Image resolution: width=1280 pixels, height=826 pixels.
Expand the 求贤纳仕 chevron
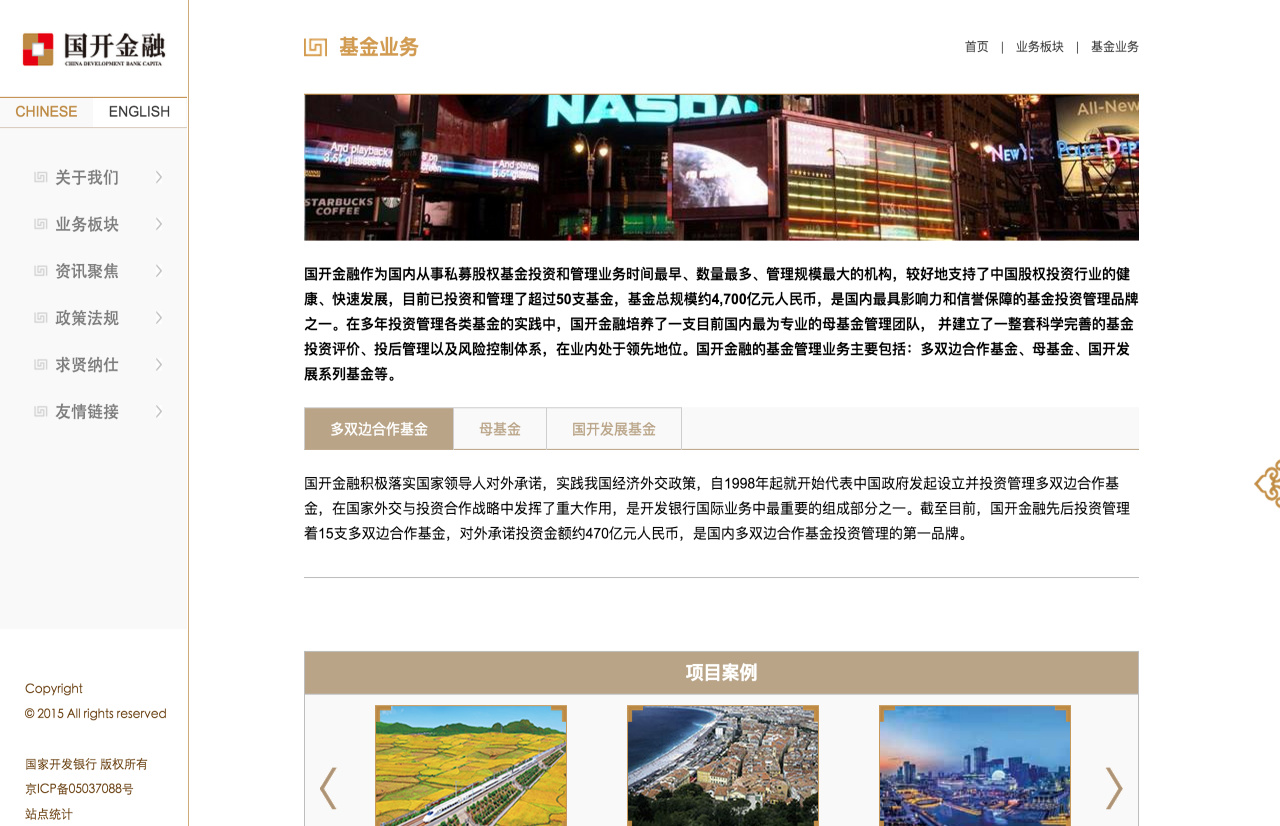[159, 365]
